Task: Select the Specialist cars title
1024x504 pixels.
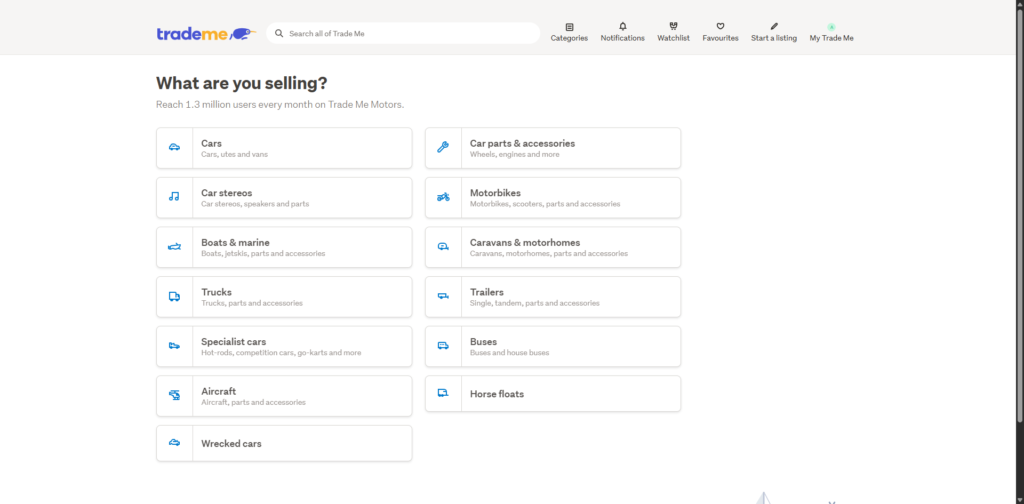Action: (x=234, y=341)
